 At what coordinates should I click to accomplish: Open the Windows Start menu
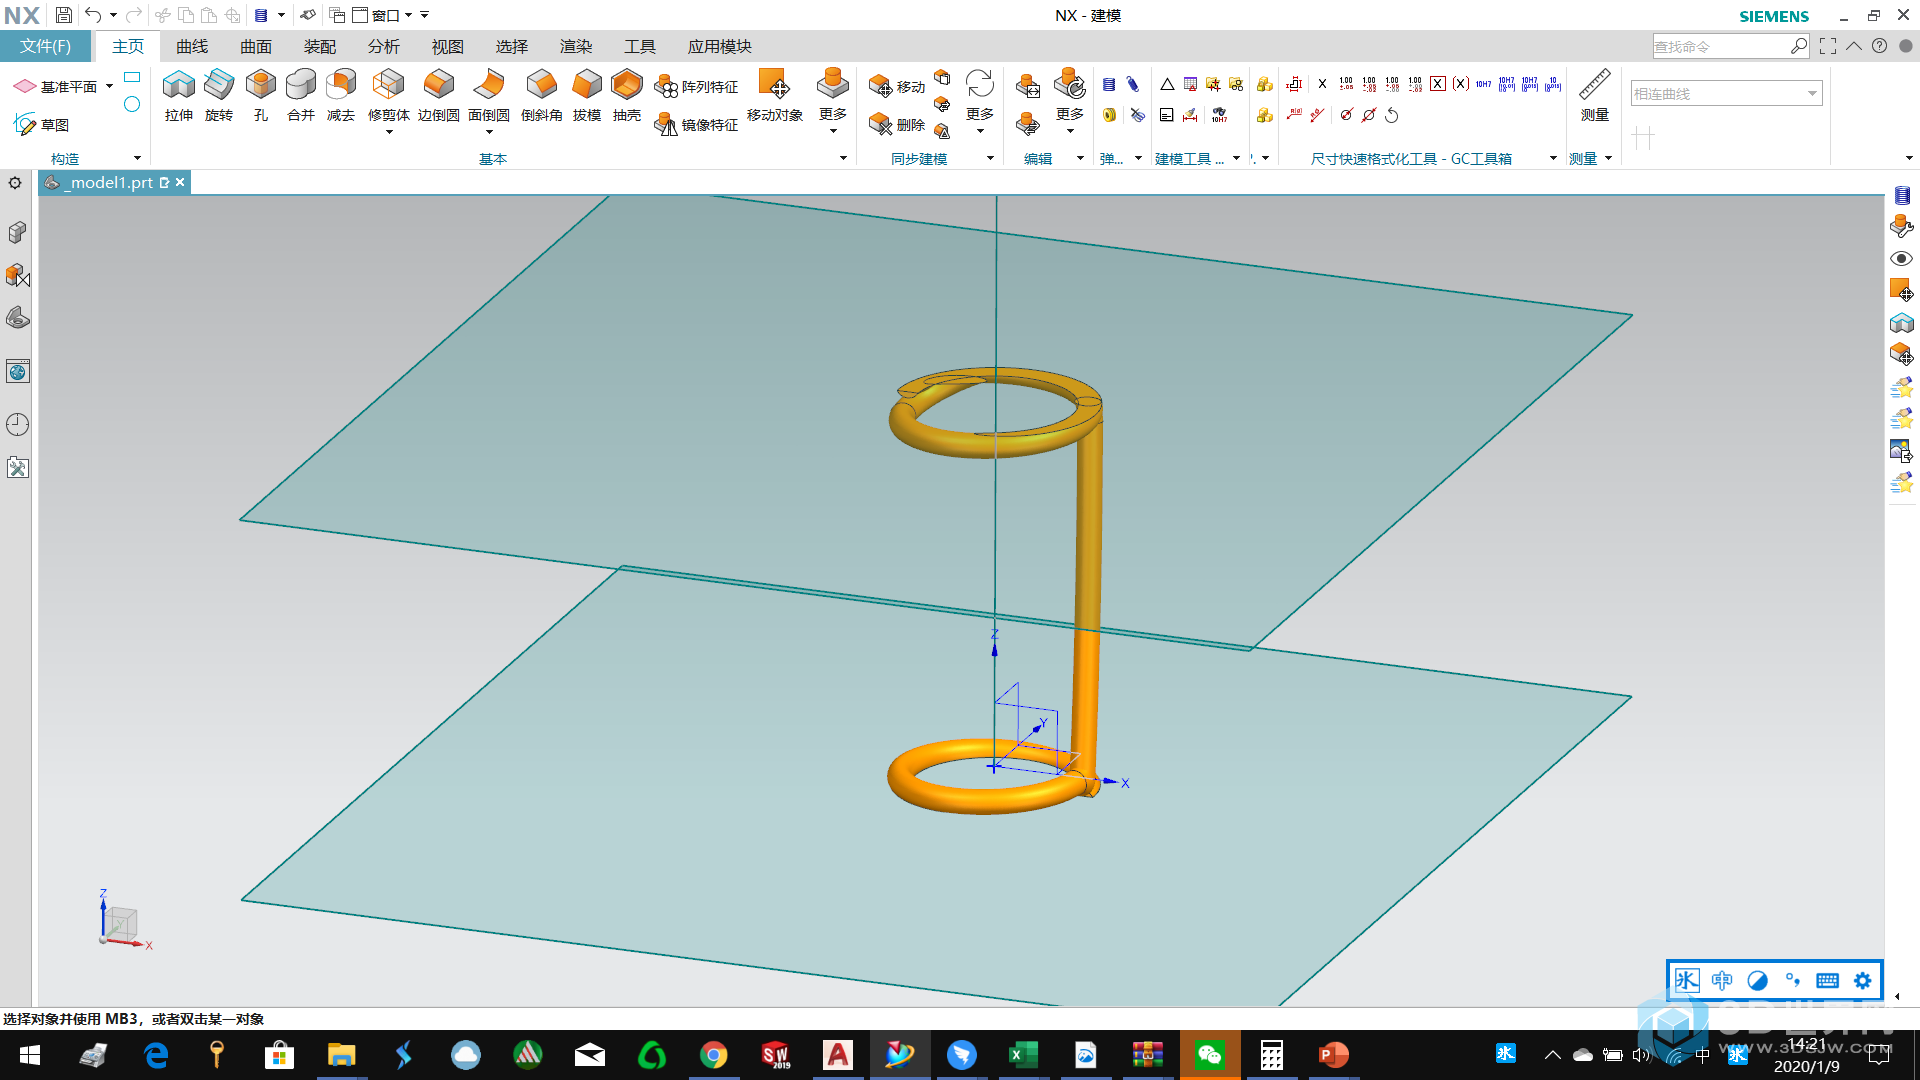coord(30,1055)
